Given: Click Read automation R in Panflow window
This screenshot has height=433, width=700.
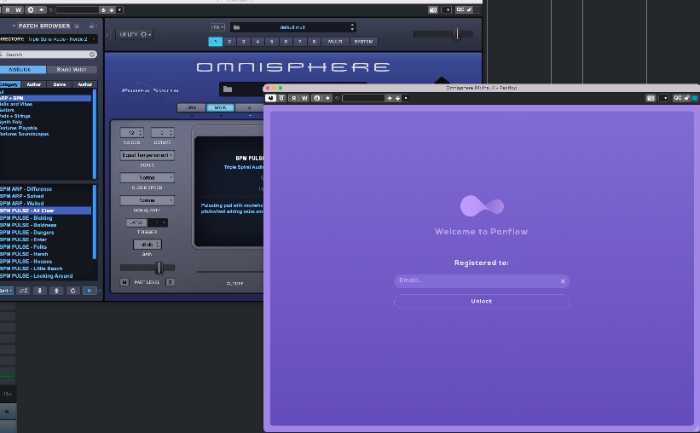Looking at the screenshot, I should [x=294, y=98].
